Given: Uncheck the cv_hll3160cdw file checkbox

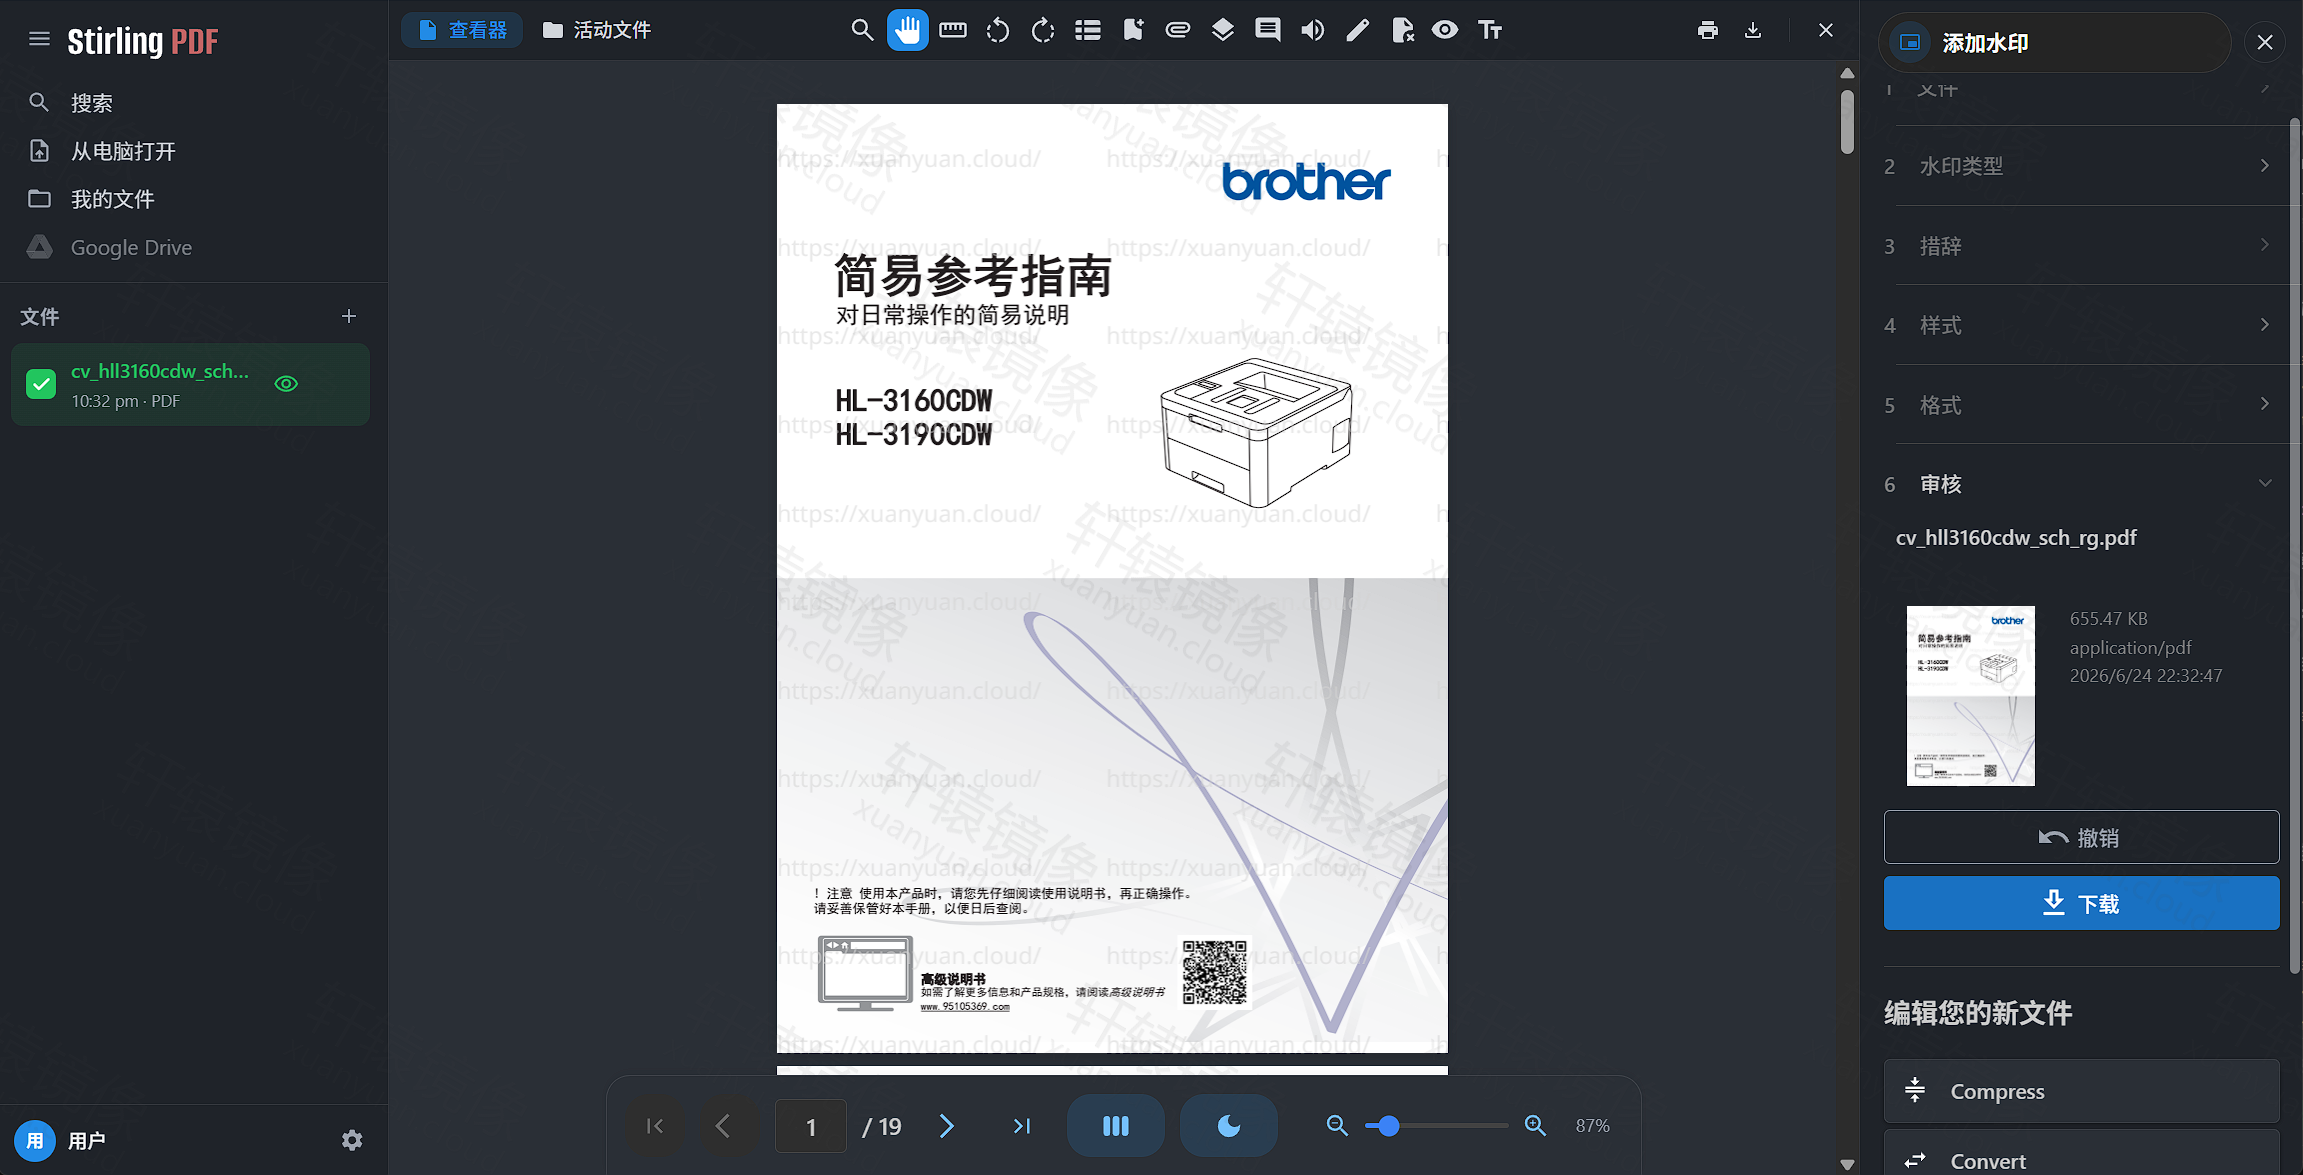Looking at the screenshot, I should pos(41,384).
